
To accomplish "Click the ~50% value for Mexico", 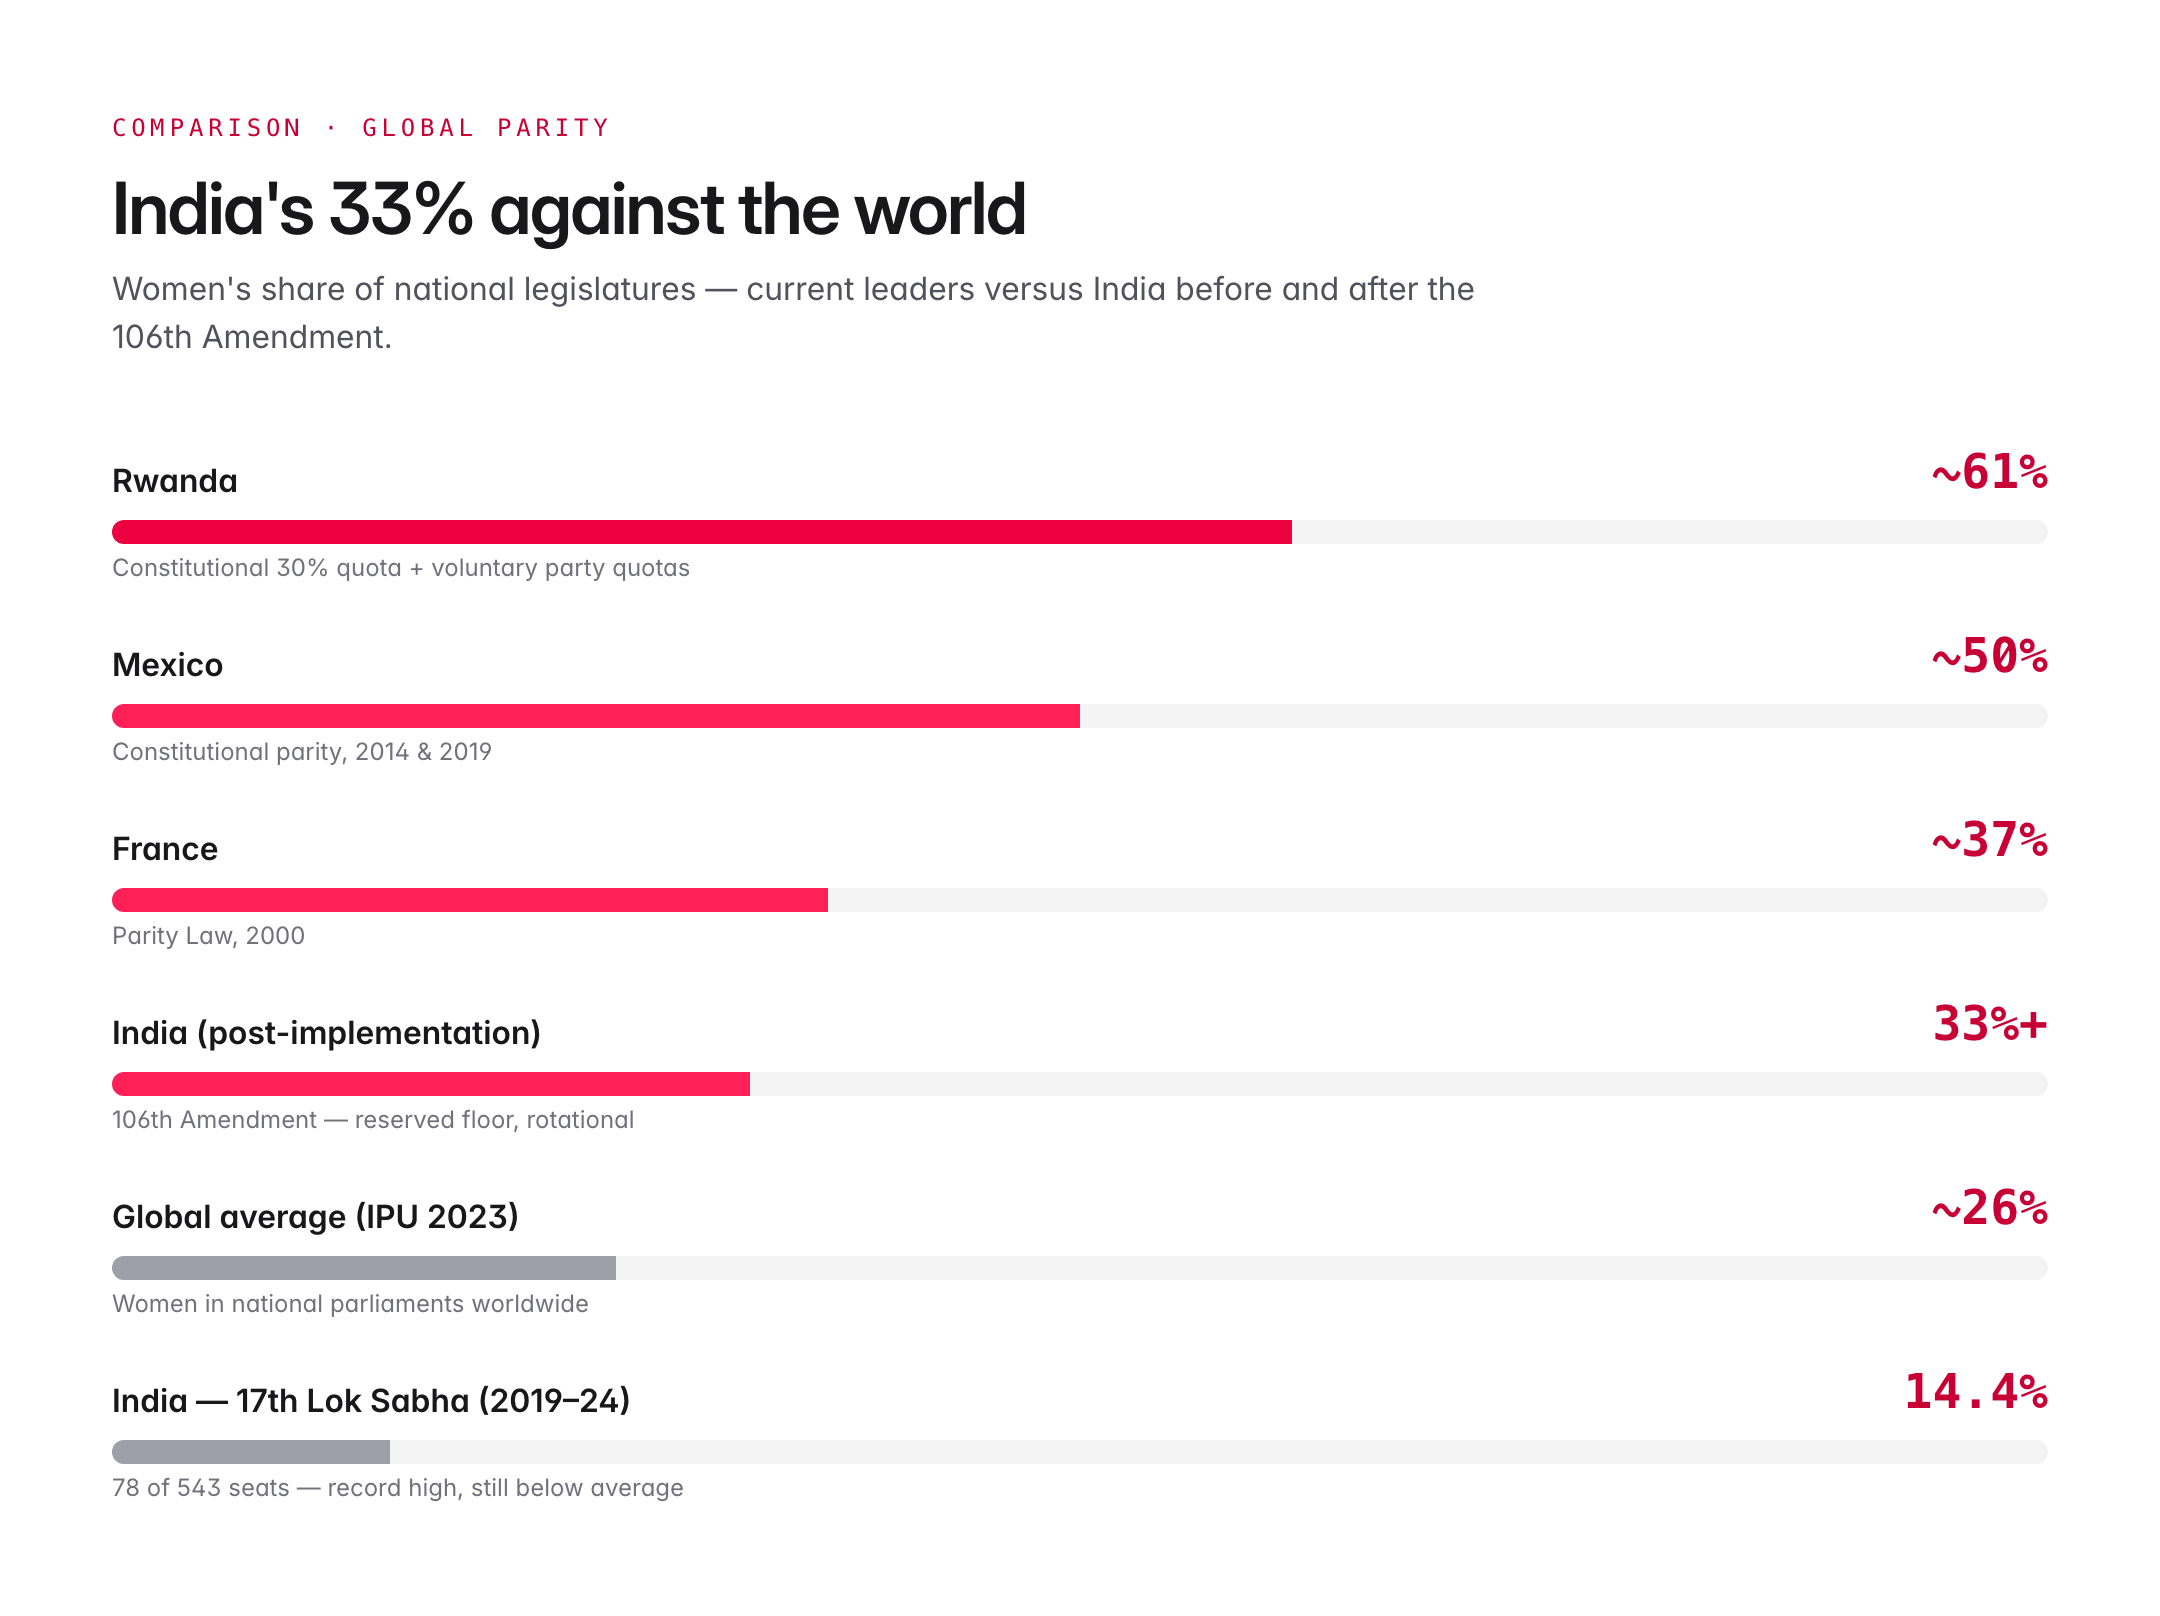I will [x=1989, y=656].
